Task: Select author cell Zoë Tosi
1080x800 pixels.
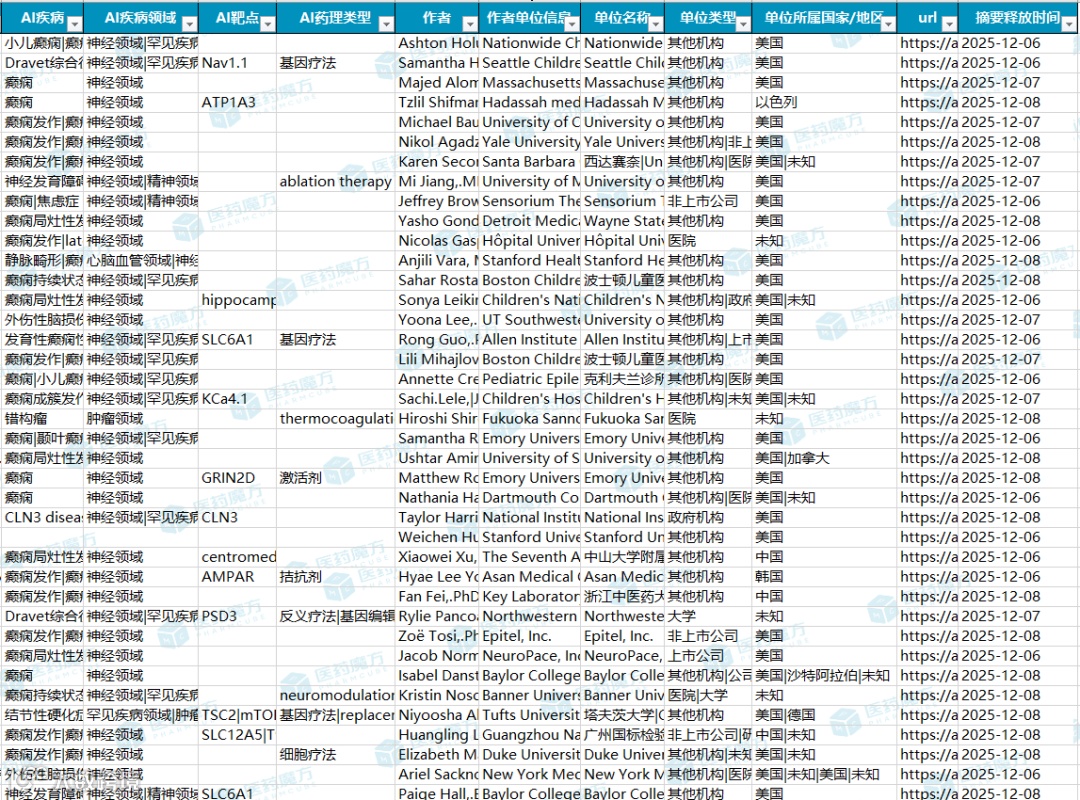Action: (437, 636)
